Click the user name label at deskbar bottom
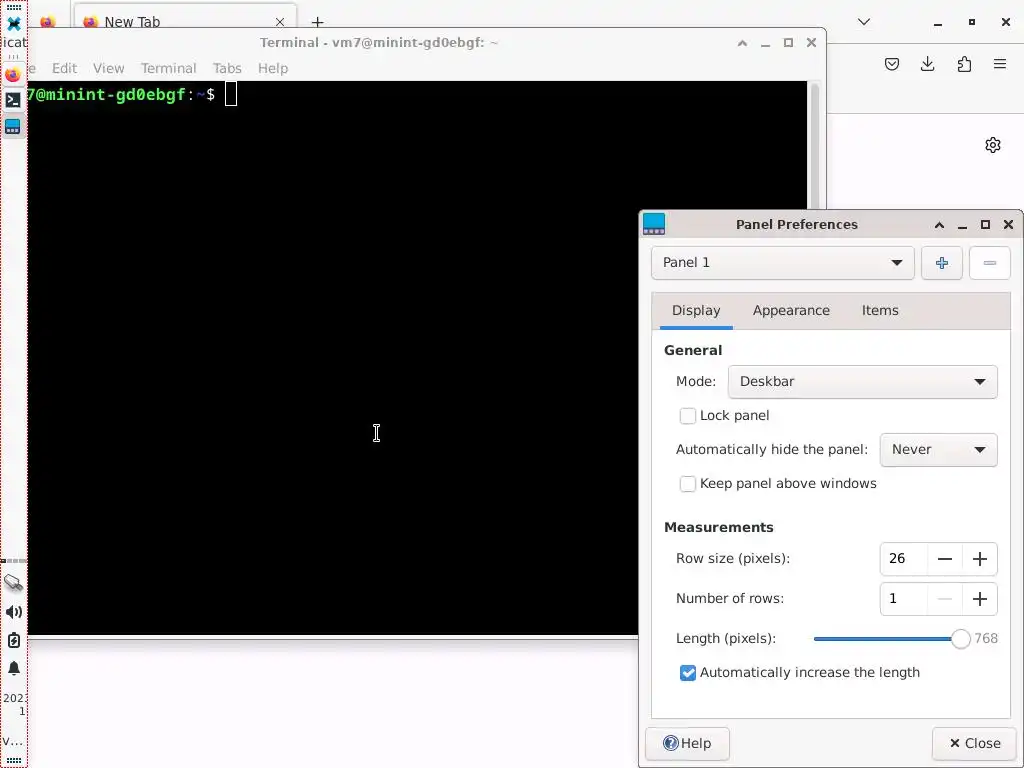This screenshot has width=1024, height=768. click(14, 741)
